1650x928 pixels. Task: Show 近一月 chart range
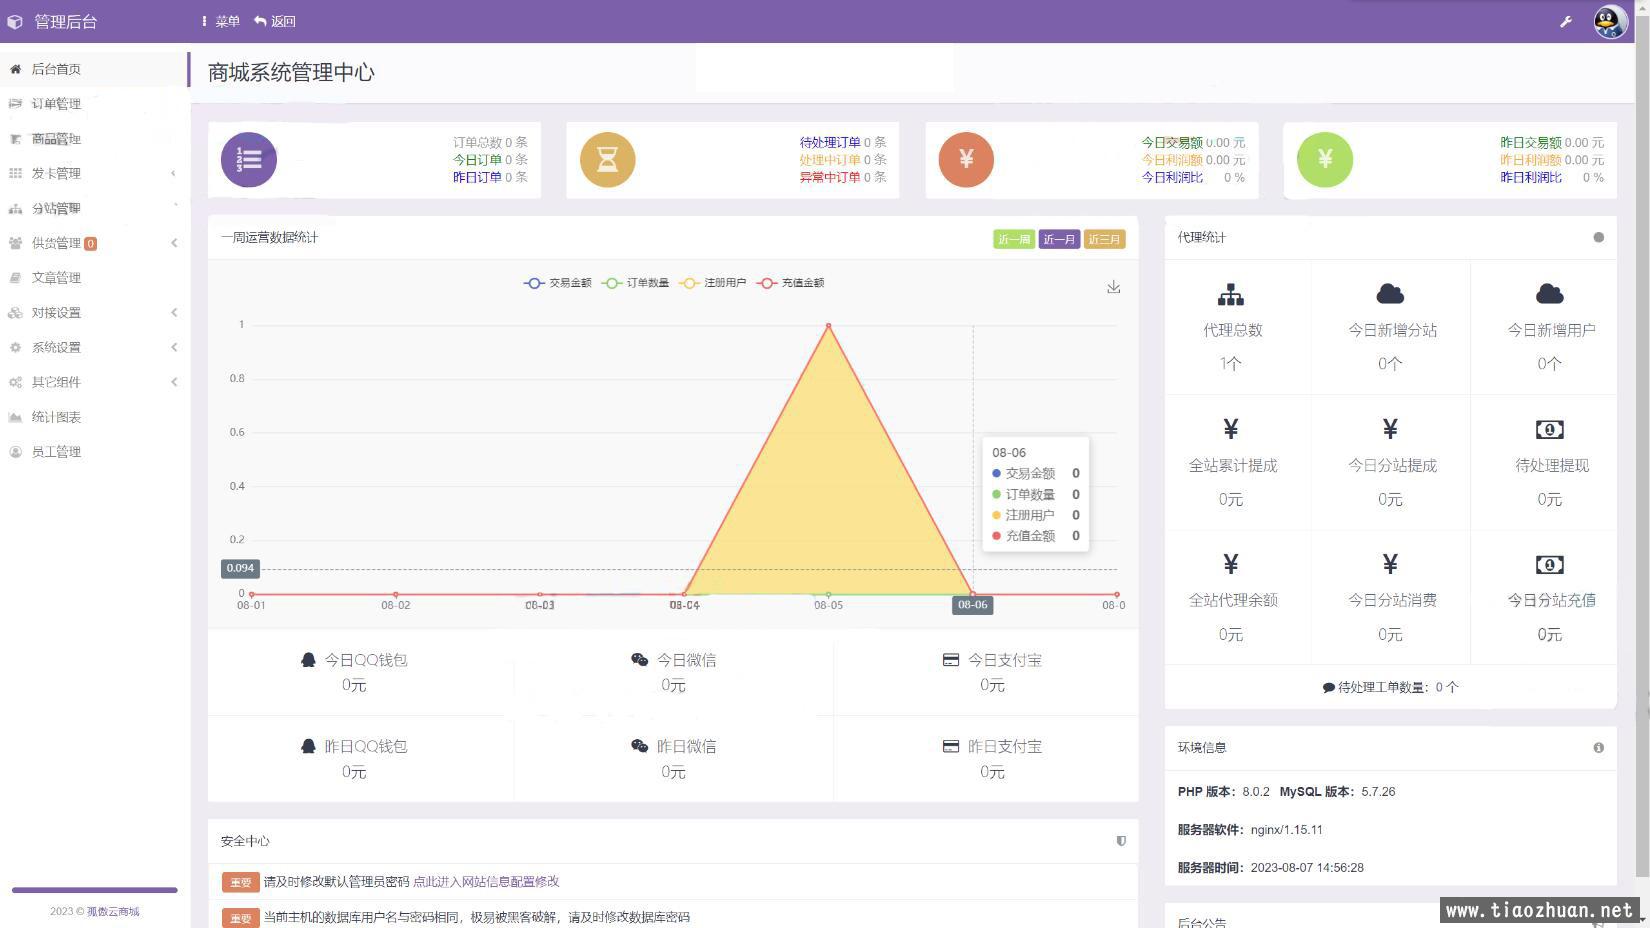(1059, 239)
